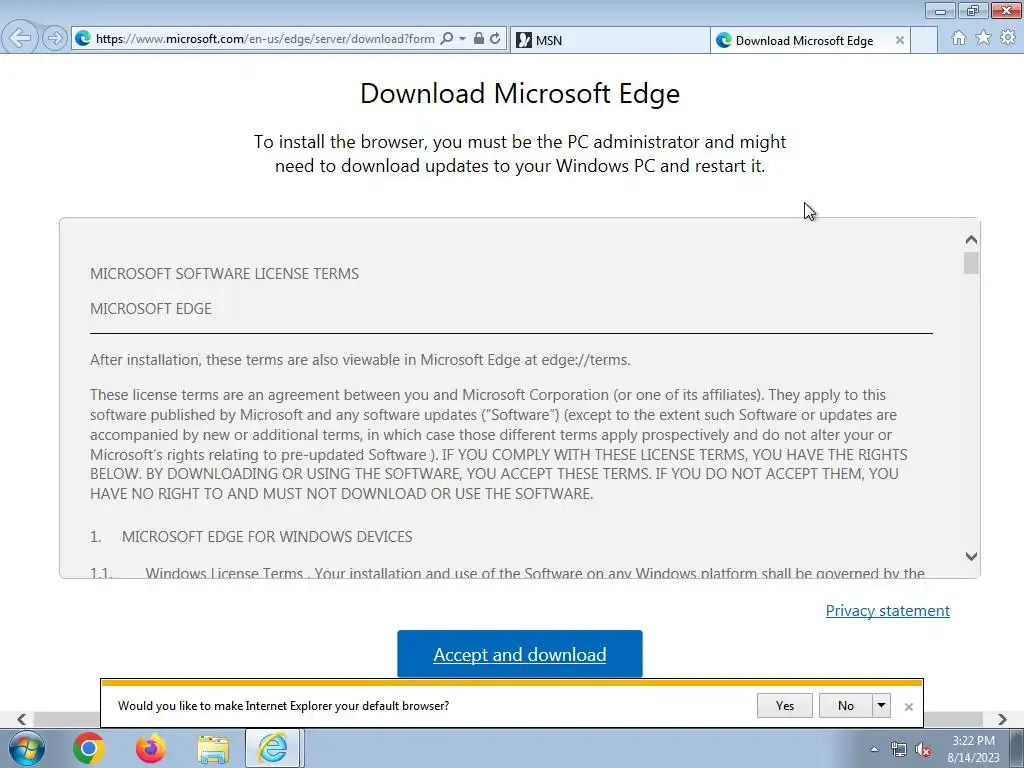Open Windows Explorer from the taskbar
The height and width of the screenshot is (768, 1024).
[x=213, y=749]
